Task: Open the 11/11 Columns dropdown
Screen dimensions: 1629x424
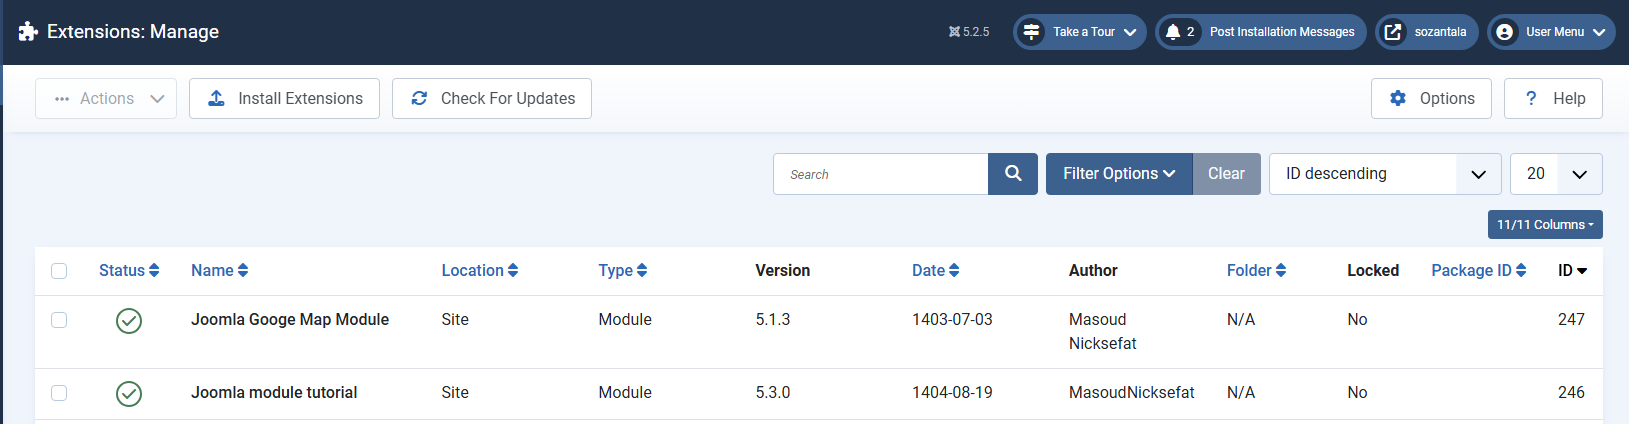Action: coord(1545,225)
